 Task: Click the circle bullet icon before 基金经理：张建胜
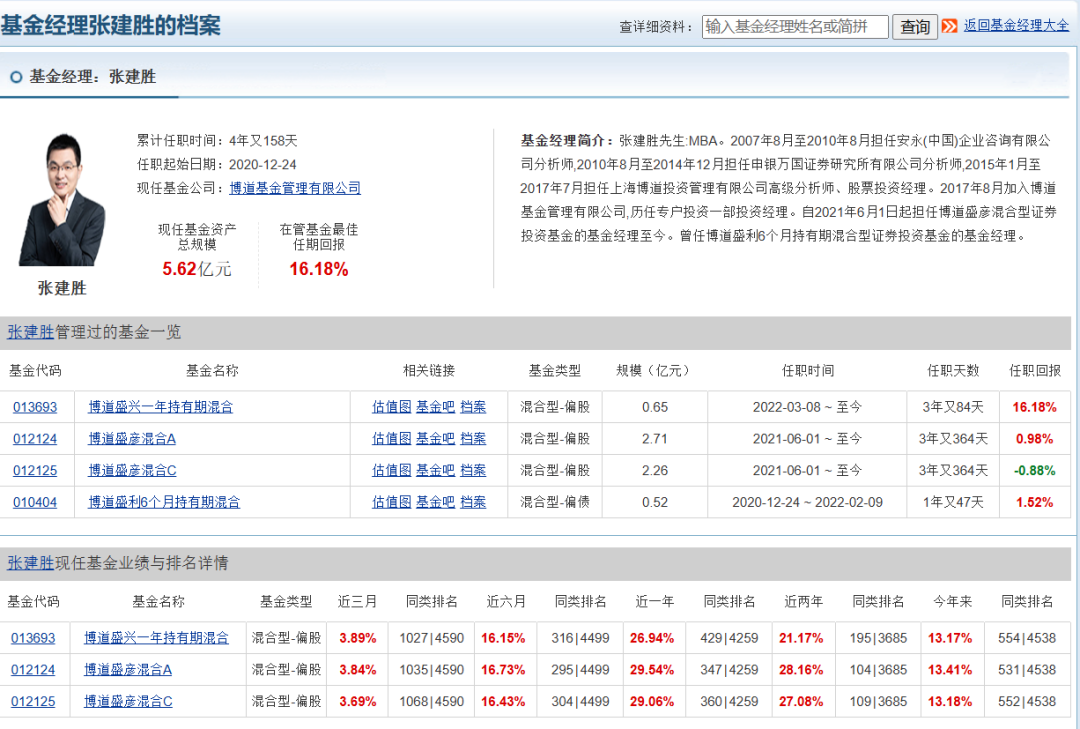[16, 77]
